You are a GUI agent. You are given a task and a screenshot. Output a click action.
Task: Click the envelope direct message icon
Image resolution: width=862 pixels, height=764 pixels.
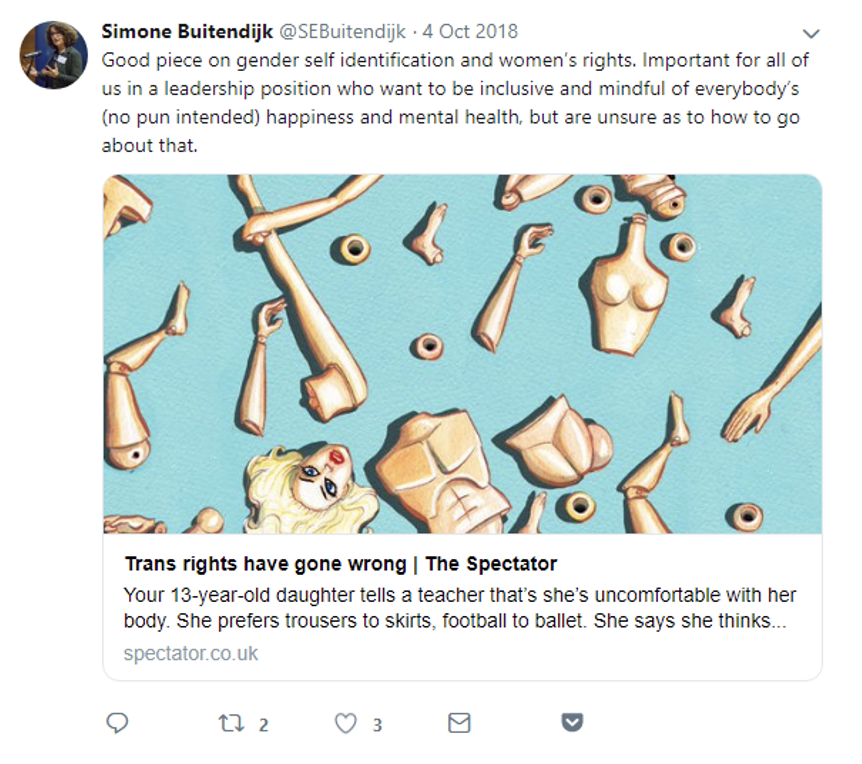pyautogui.click(x=459, y=723)
